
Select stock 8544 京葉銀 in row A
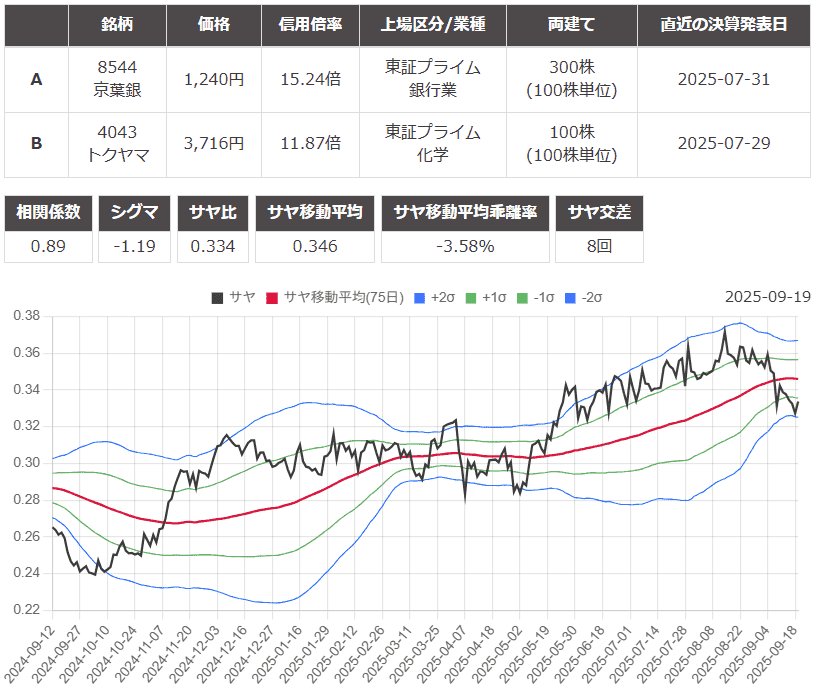117,79
